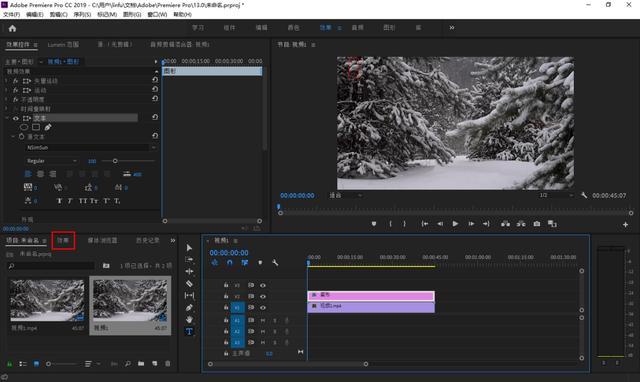Click the pink graphic clip on the timeline
Viewport: 640px width, 382px height.
(x=371, y=295)
